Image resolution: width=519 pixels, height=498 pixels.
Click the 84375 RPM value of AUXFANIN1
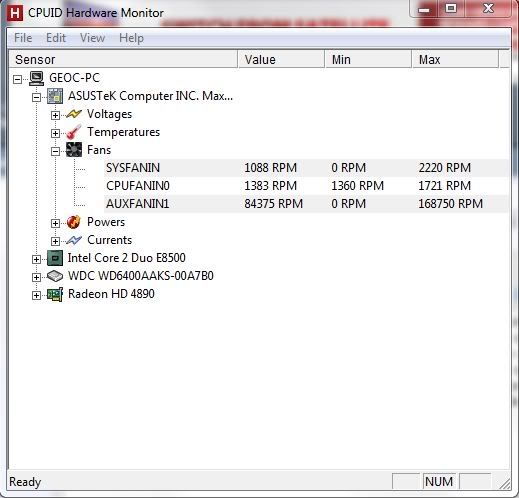tap(273, 204)
